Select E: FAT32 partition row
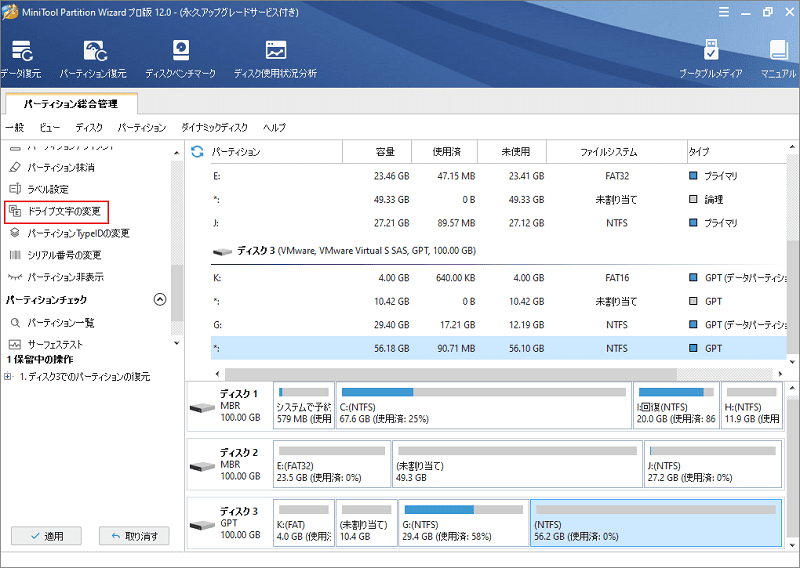The image size is (800, 568). point(498,176)
